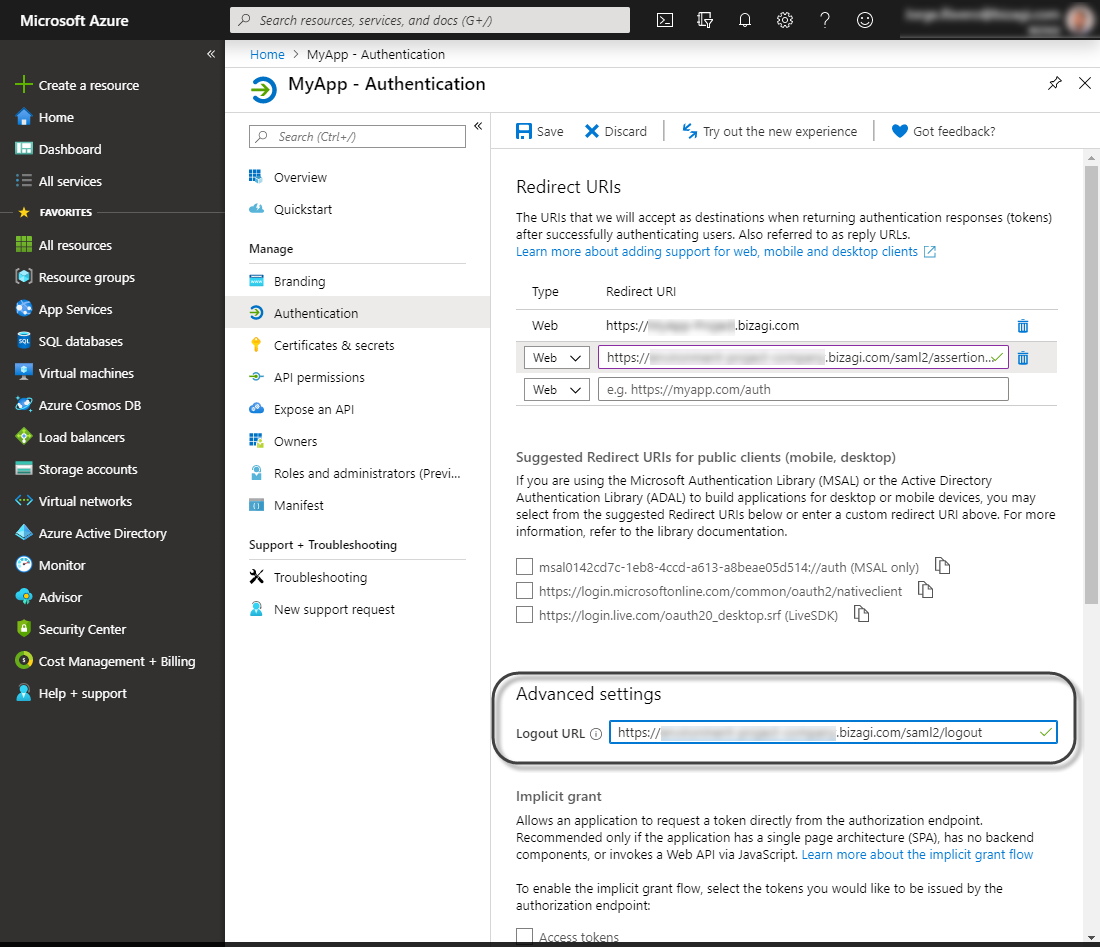
Task: Delete the first bizagi.com redirect URI
Action: click(x=1023, y=325)
